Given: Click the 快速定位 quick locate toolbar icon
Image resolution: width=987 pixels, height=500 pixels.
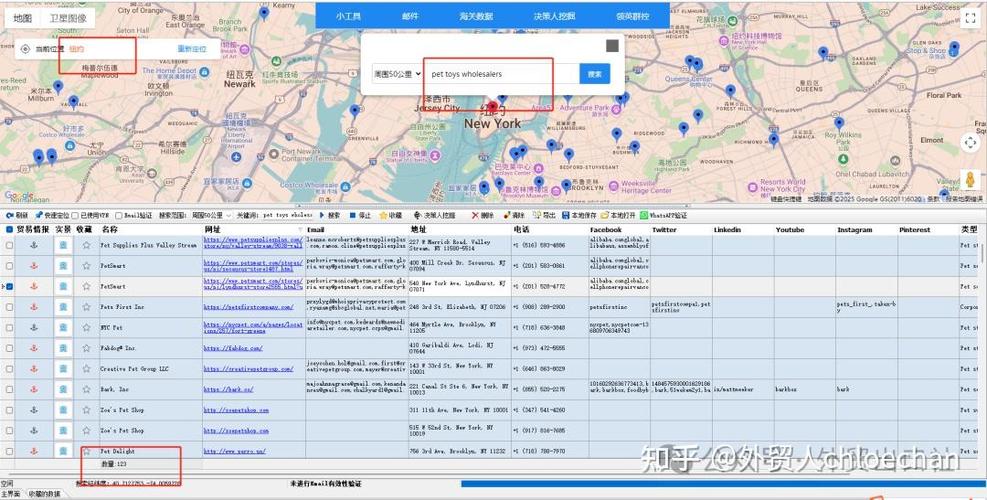Looking at the screenshot, I should (x=38, y=215).
